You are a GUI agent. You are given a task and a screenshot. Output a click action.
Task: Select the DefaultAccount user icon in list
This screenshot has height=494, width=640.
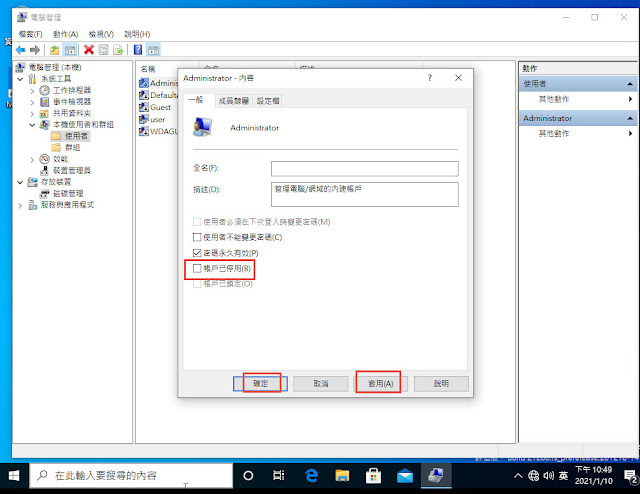pos(143,95)
